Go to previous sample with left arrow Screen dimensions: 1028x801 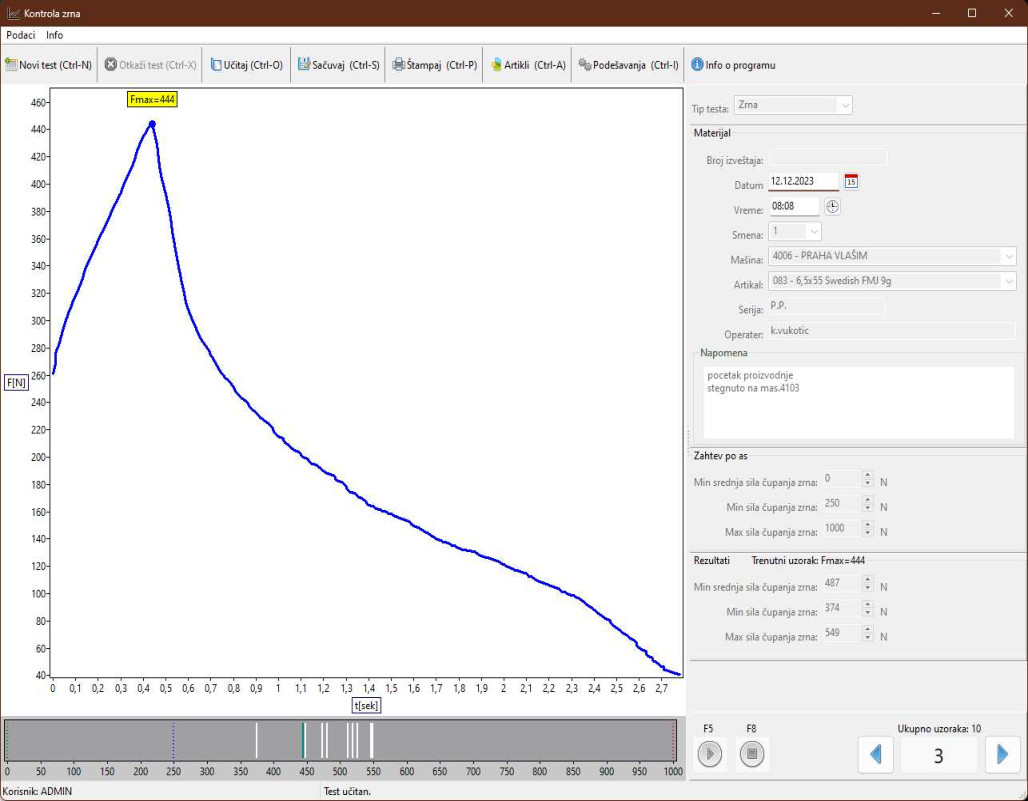pos(876,754)
